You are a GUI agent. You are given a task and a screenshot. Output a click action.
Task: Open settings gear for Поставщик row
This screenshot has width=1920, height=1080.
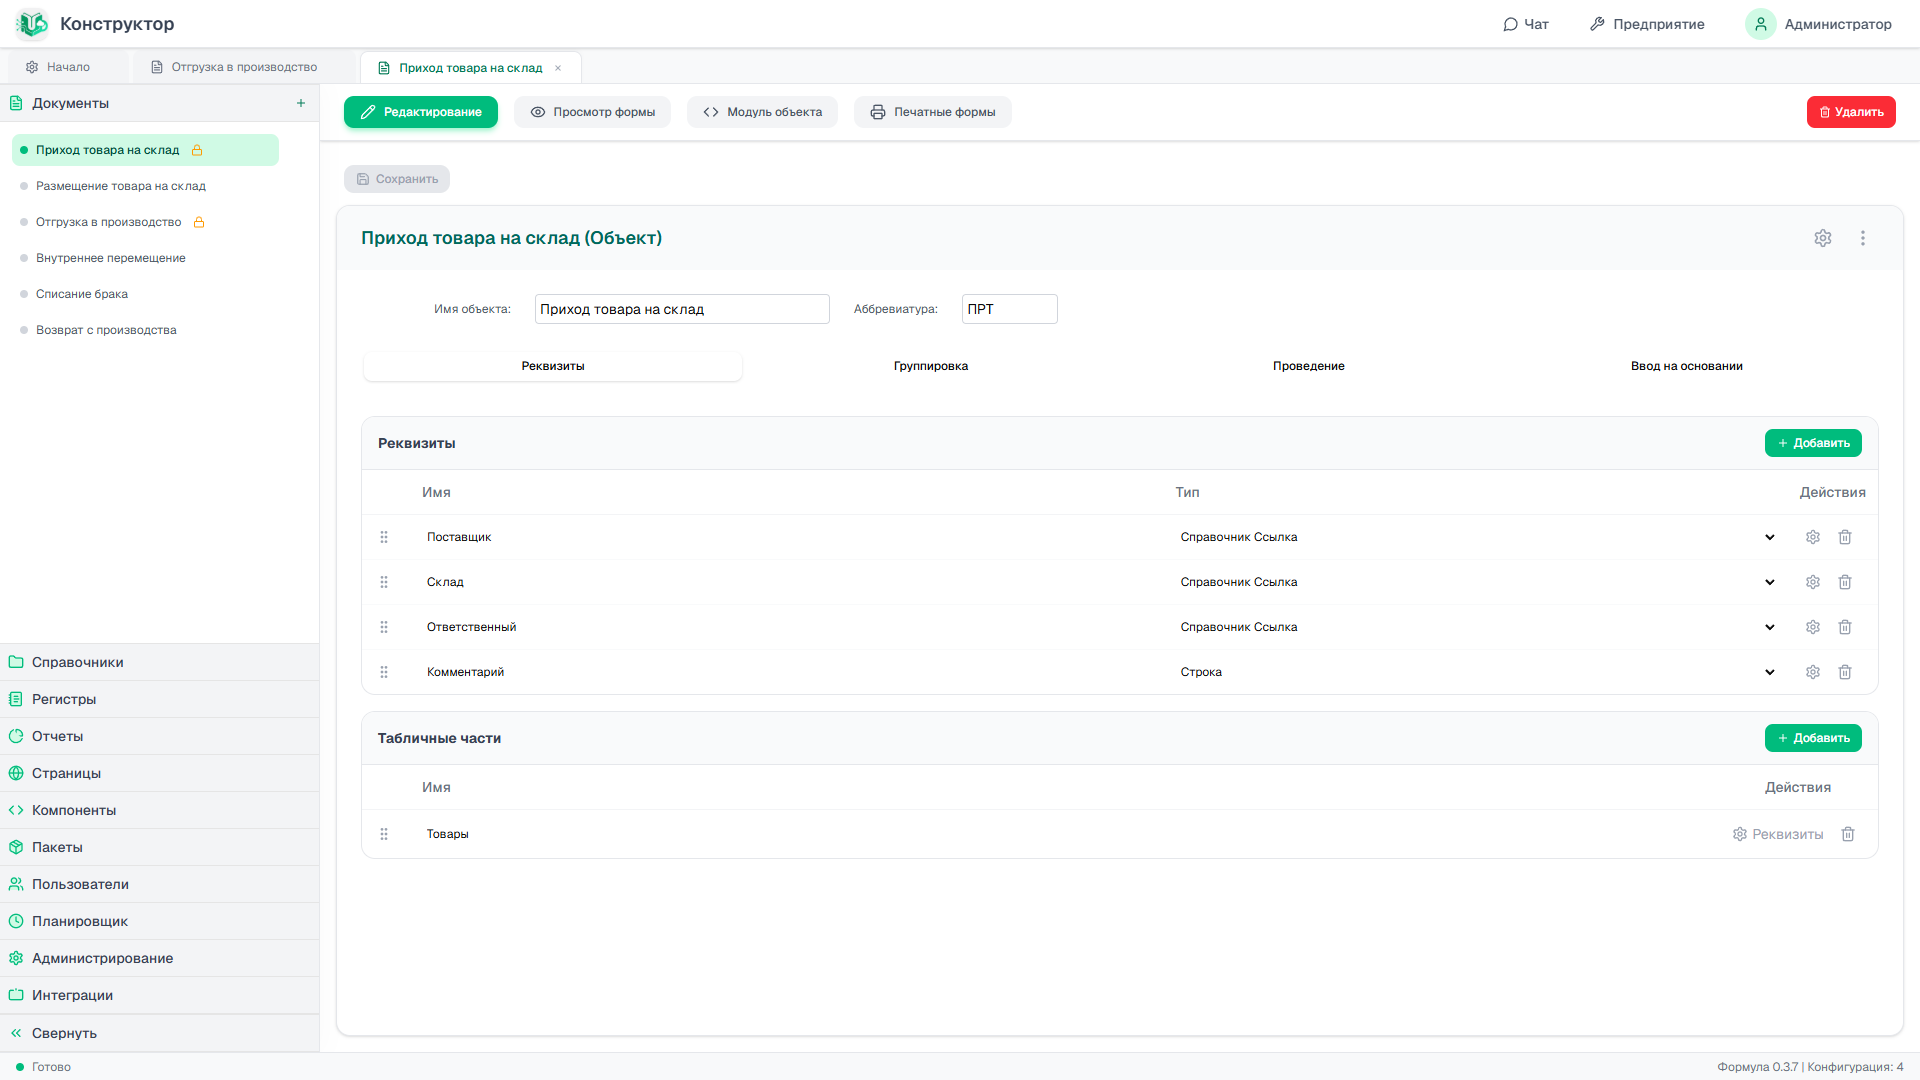1813,537
